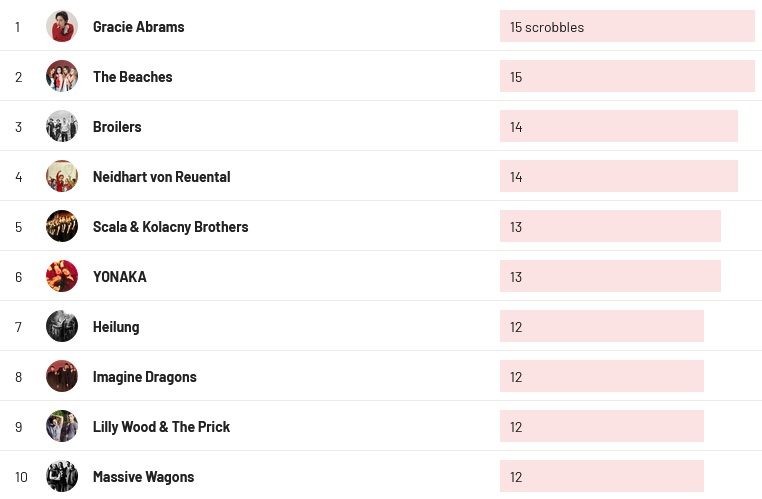Image resolution: width=762 pixels, height=499 pixels.
Task: Click the Heilung avatar thumbnail
Action: click(x=62, y=327)
